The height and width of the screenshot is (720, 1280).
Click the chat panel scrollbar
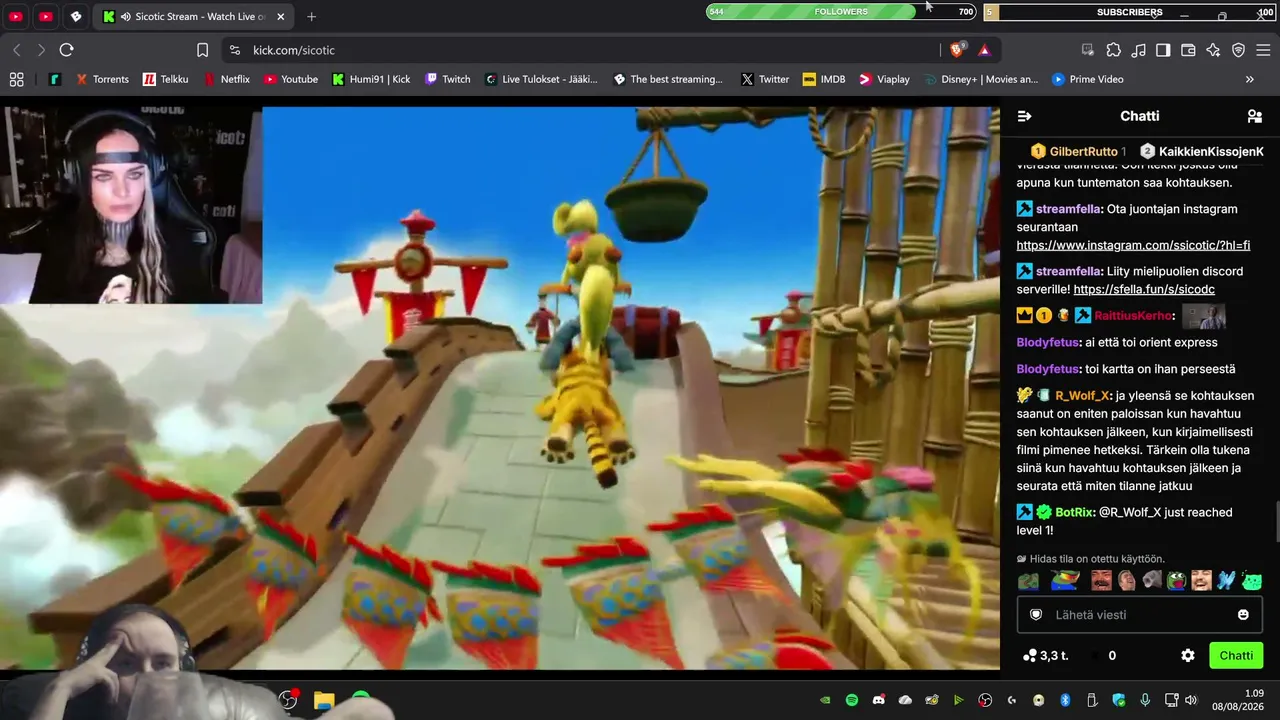click(1275, 520)
